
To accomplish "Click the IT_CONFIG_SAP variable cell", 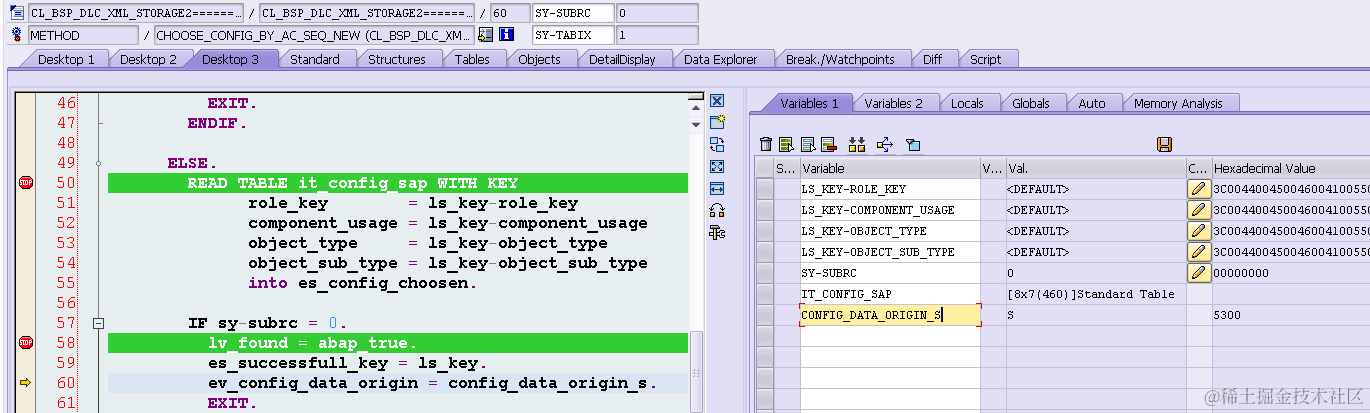I will coord(890,294).
